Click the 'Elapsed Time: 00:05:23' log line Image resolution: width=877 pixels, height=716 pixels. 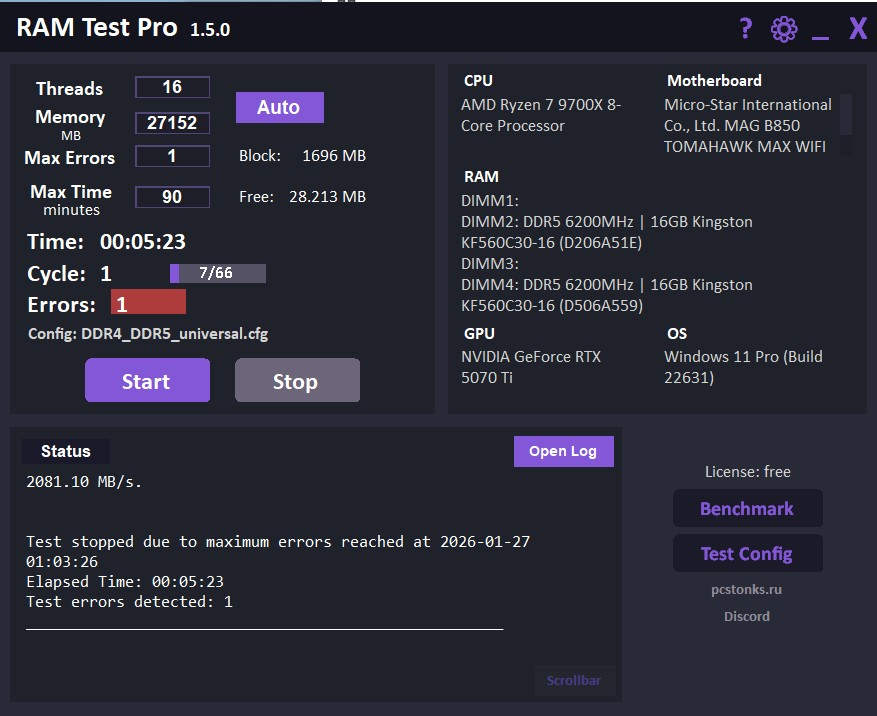(x=125, y=582)
